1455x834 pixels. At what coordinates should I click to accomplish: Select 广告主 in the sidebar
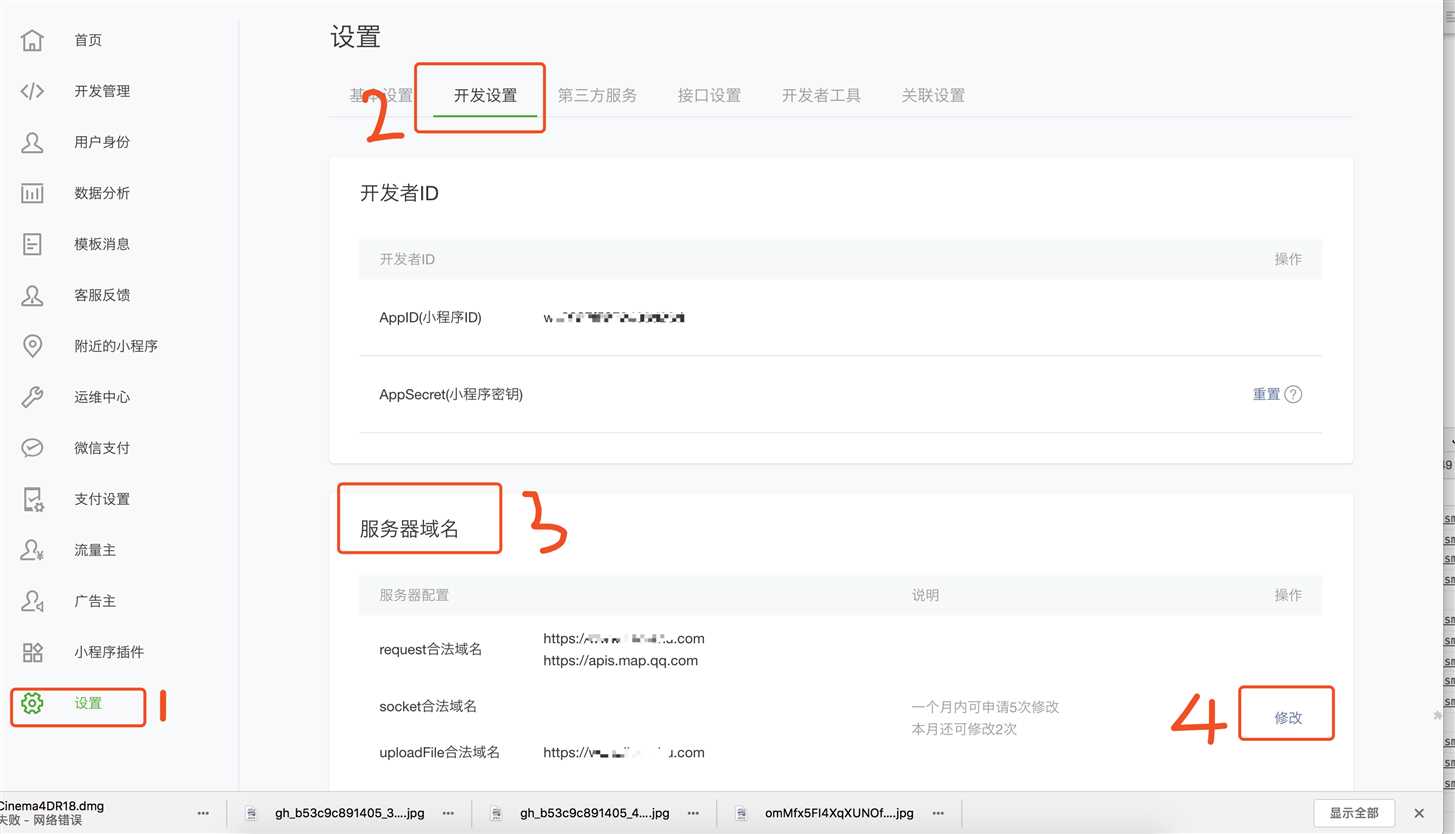[95, 601]
